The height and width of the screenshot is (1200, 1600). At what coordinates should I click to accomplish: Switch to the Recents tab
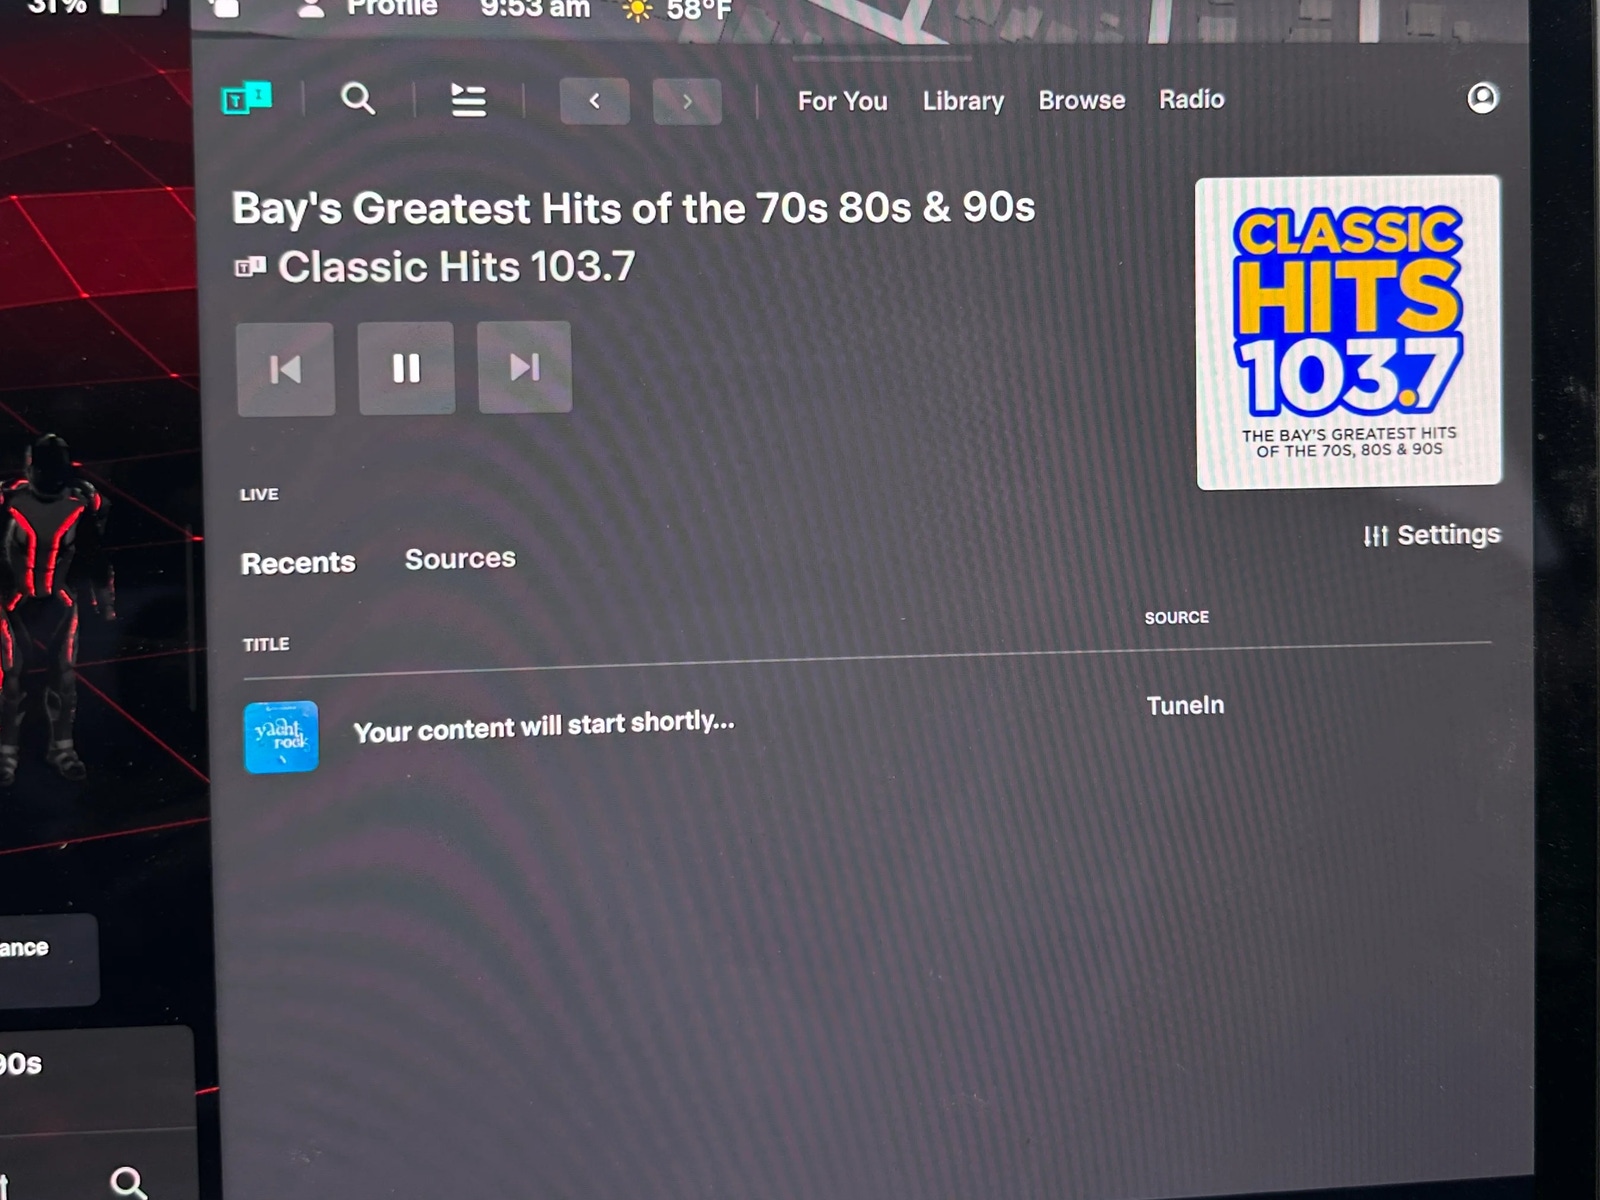[x=298, y=563]
